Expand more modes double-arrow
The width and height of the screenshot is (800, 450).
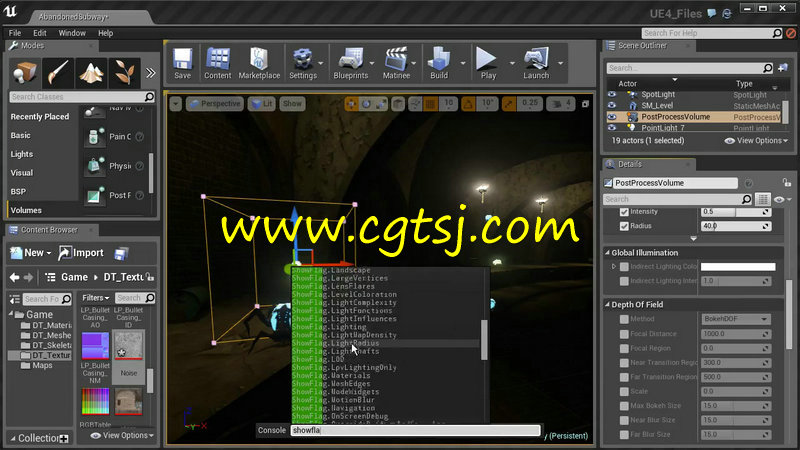tap(151, 72)
